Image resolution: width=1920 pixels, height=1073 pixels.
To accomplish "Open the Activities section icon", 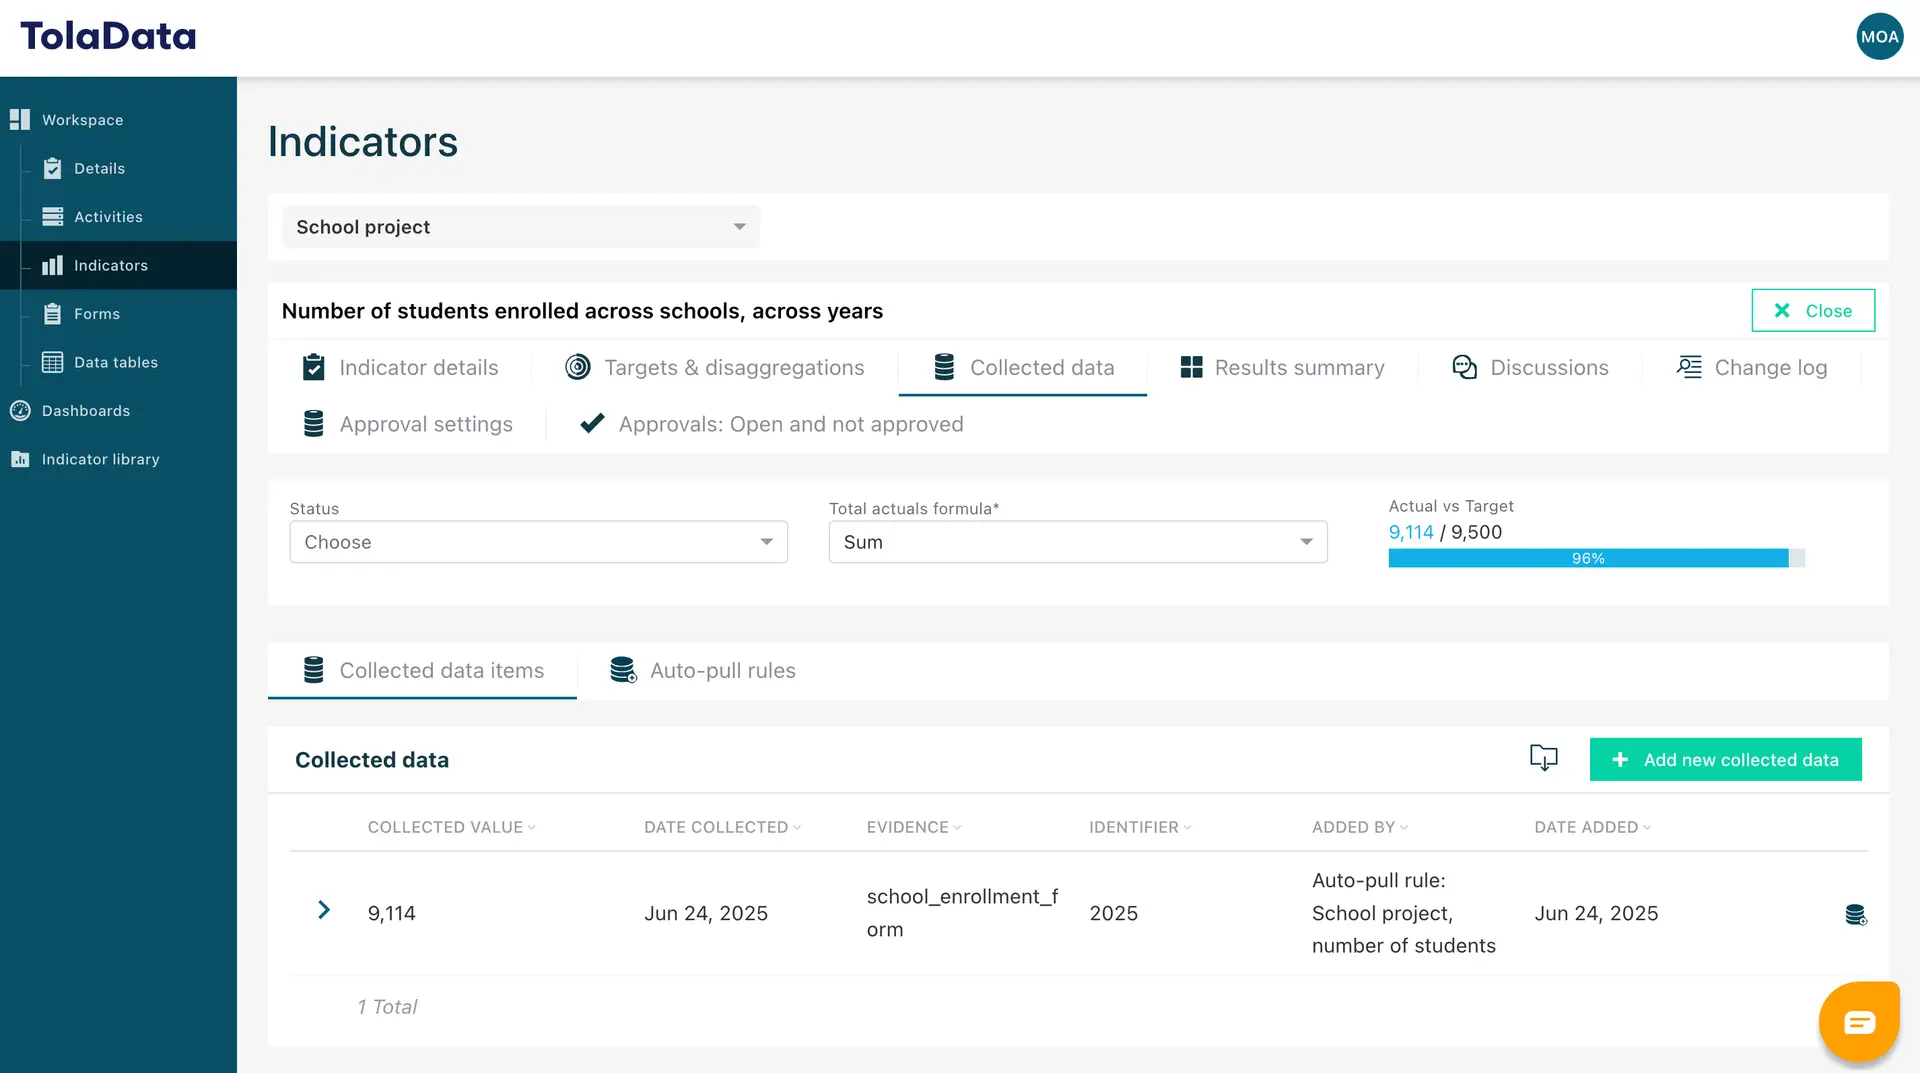I will coord(53,216).
